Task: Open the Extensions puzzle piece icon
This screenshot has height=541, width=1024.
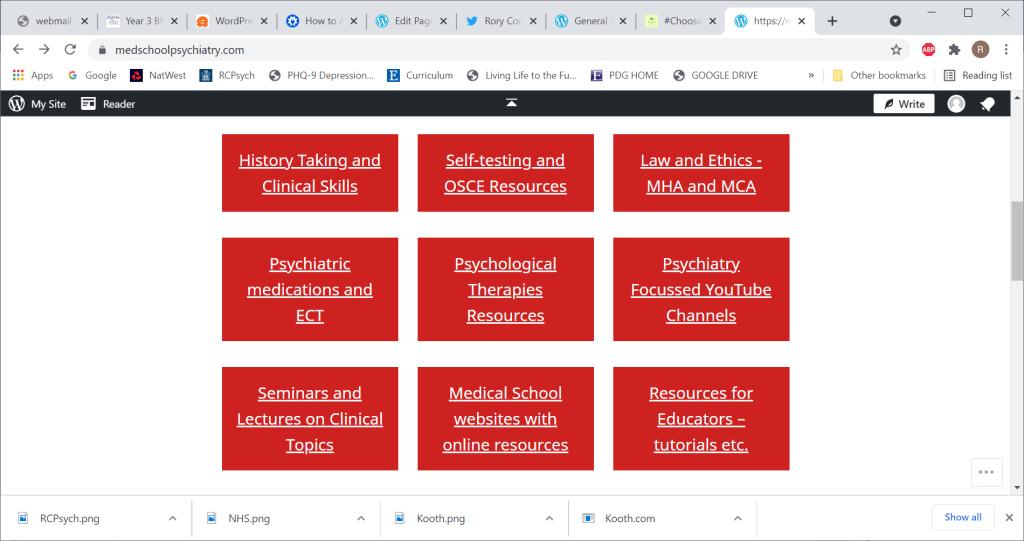Action: click(x=954, y=49)
